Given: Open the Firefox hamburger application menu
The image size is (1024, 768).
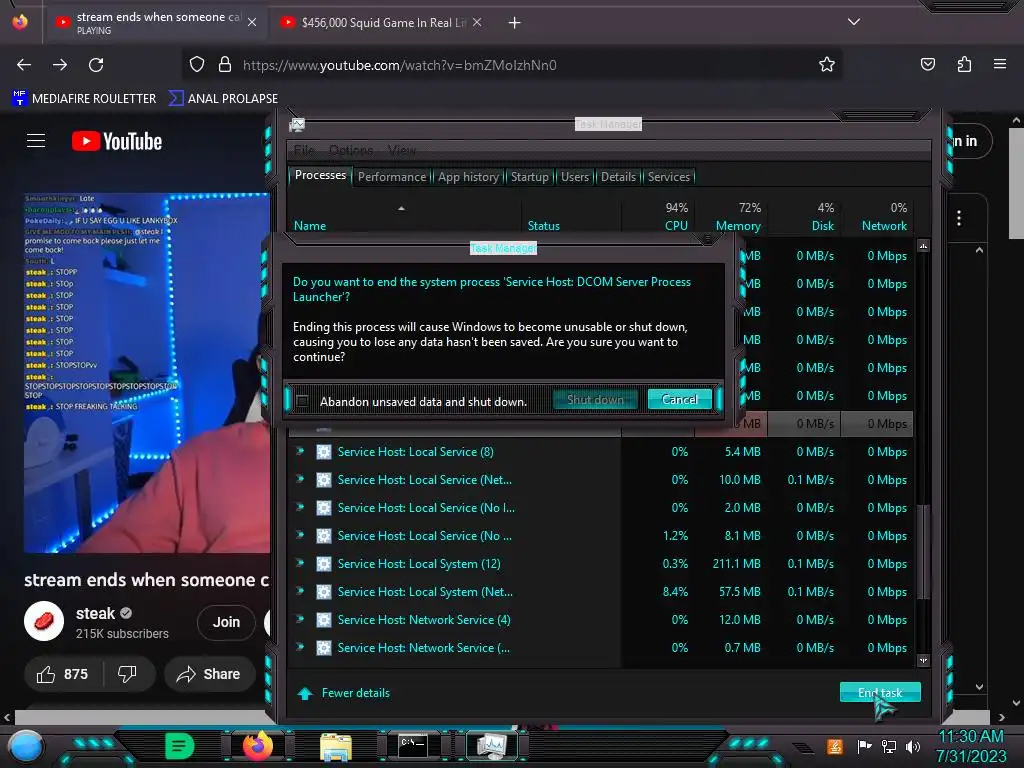Looking at the screenshot, I should [x=1000, y=65].
